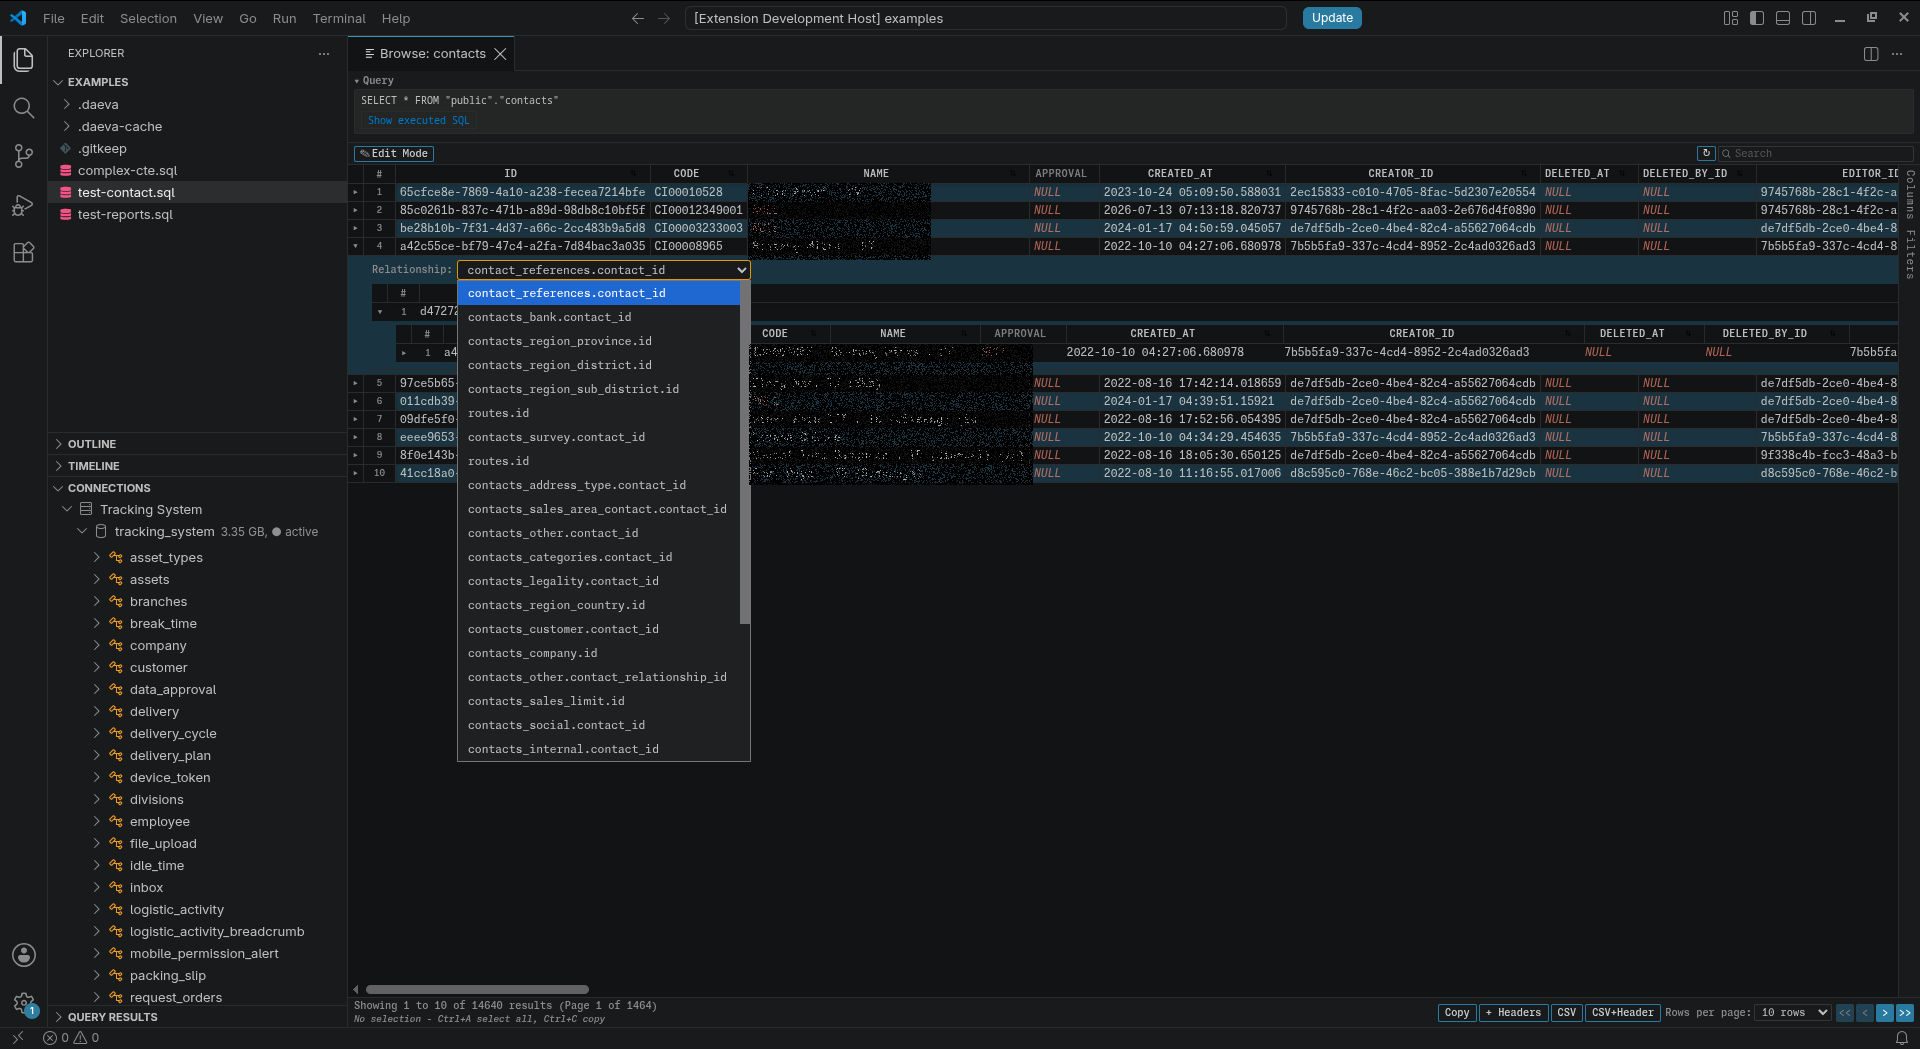This screenshot has height=1049, width=1920.
Task: Go forward using the navigation arrow
Action: (664, 18)
